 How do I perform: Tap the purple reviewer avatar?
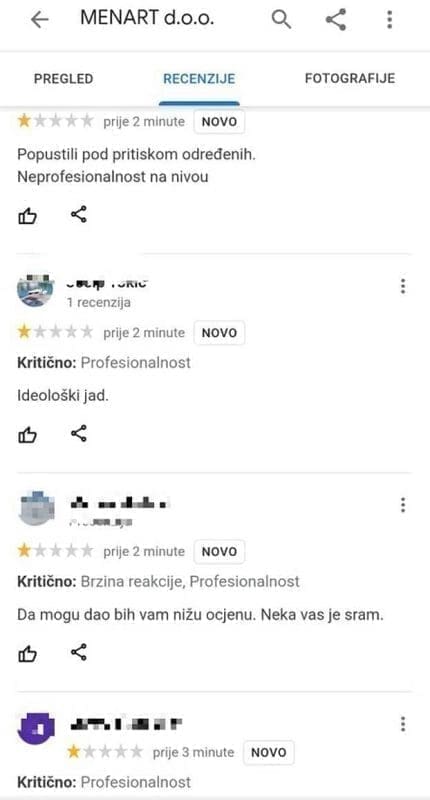click(35, 727)
